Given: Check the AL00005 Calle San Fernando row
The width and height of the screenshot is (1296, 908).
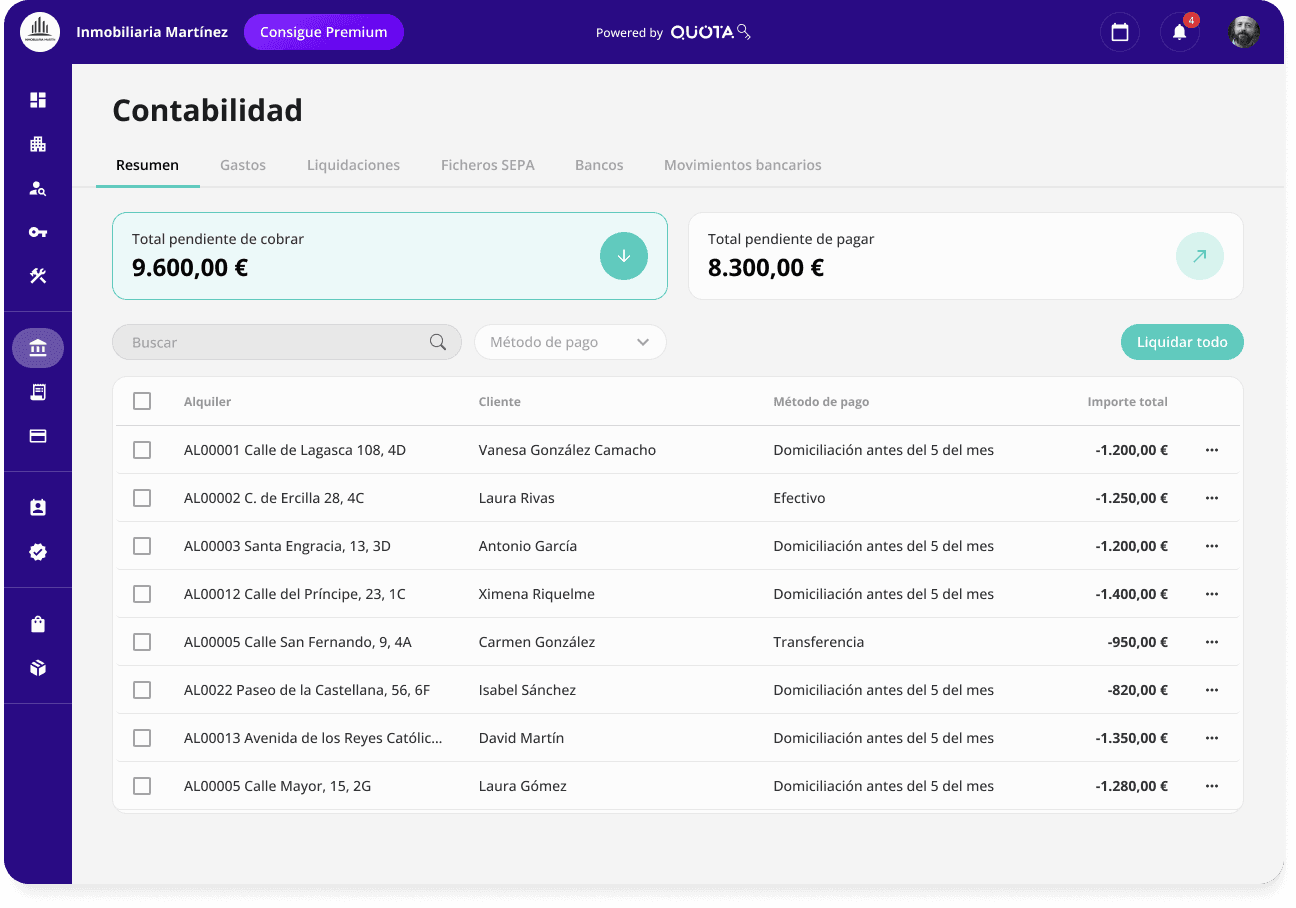Looking at the screenshot, I should point(142,642).
